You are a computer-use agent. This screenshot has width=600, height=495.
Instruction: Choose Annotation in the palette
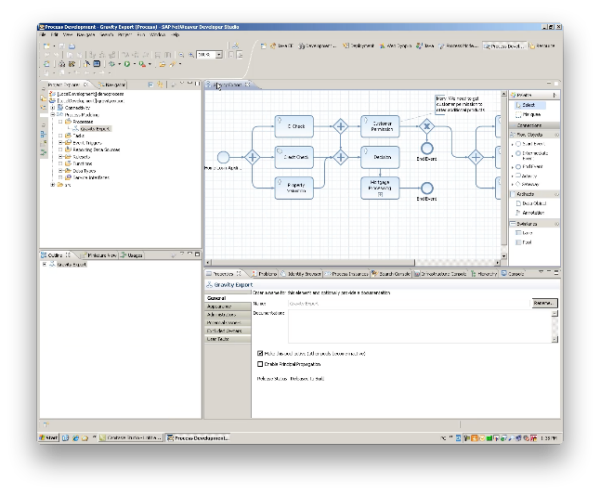pyautogui.click(x=530, y=213)
